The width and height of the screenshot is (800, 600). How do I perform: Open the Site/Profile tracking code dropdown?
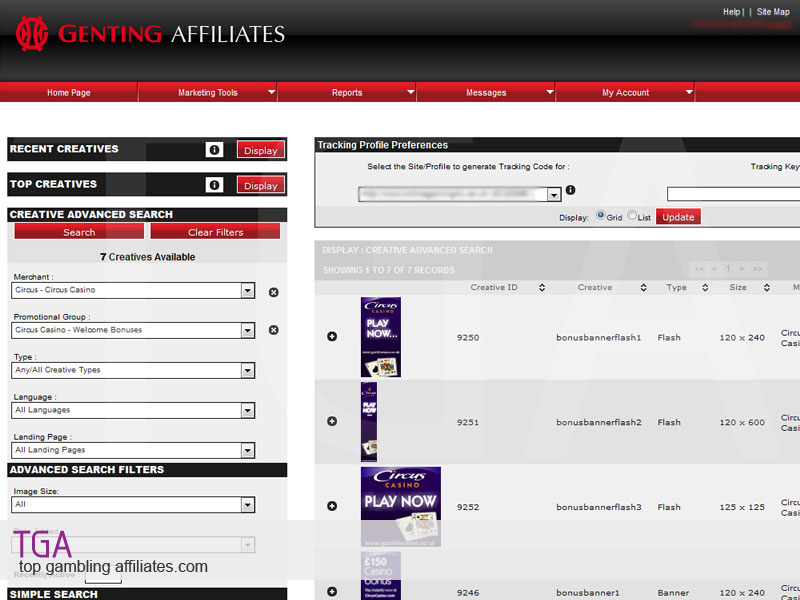(460, 194)
